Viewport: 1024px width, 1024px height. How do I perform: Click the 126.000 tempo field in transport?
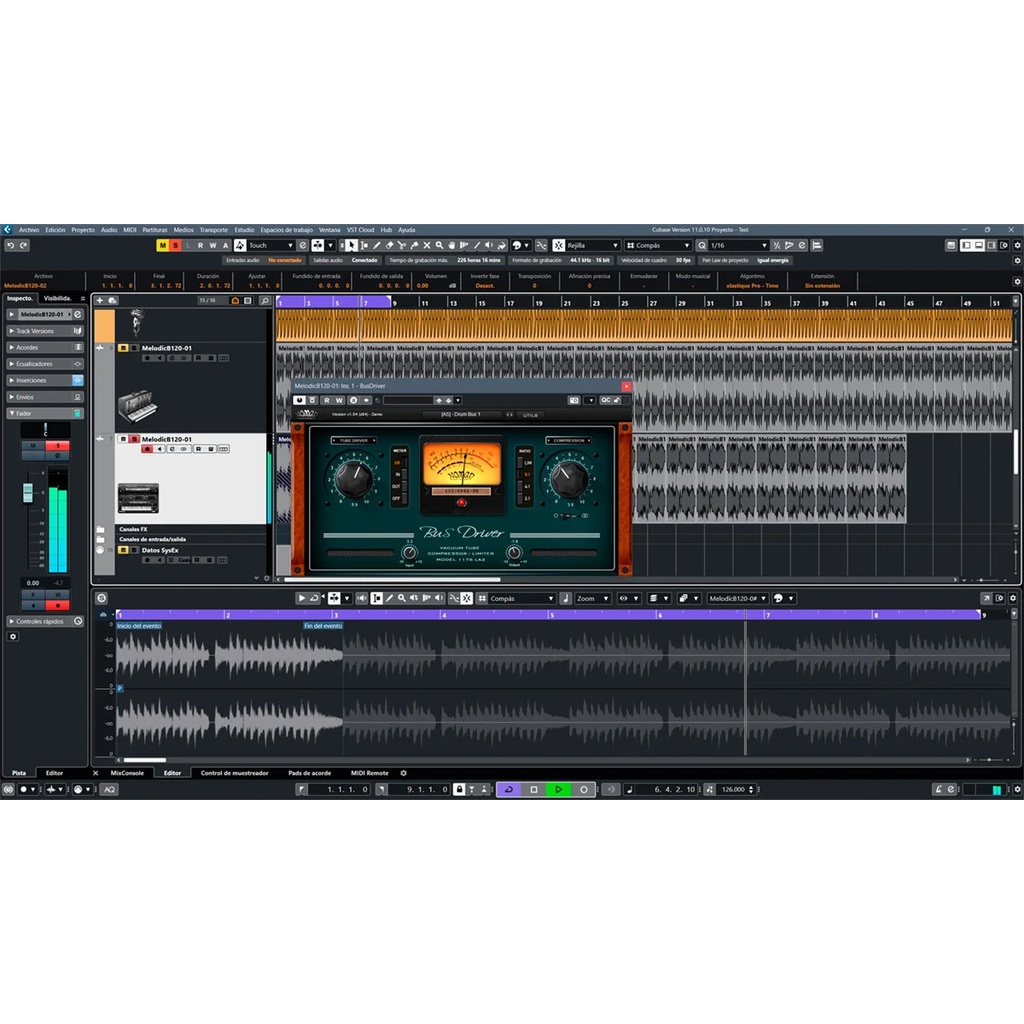(x=733, y=790)
